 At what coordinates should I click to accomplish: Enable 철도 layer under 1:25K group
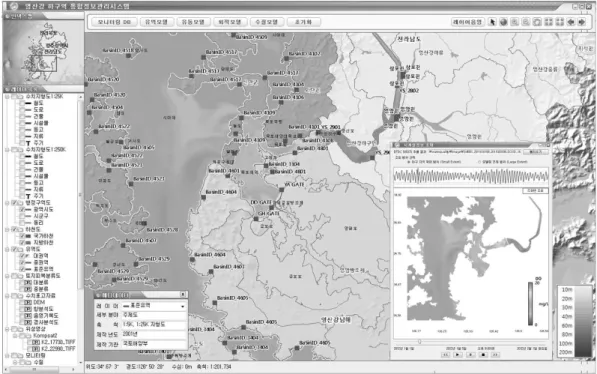(22, 103)
